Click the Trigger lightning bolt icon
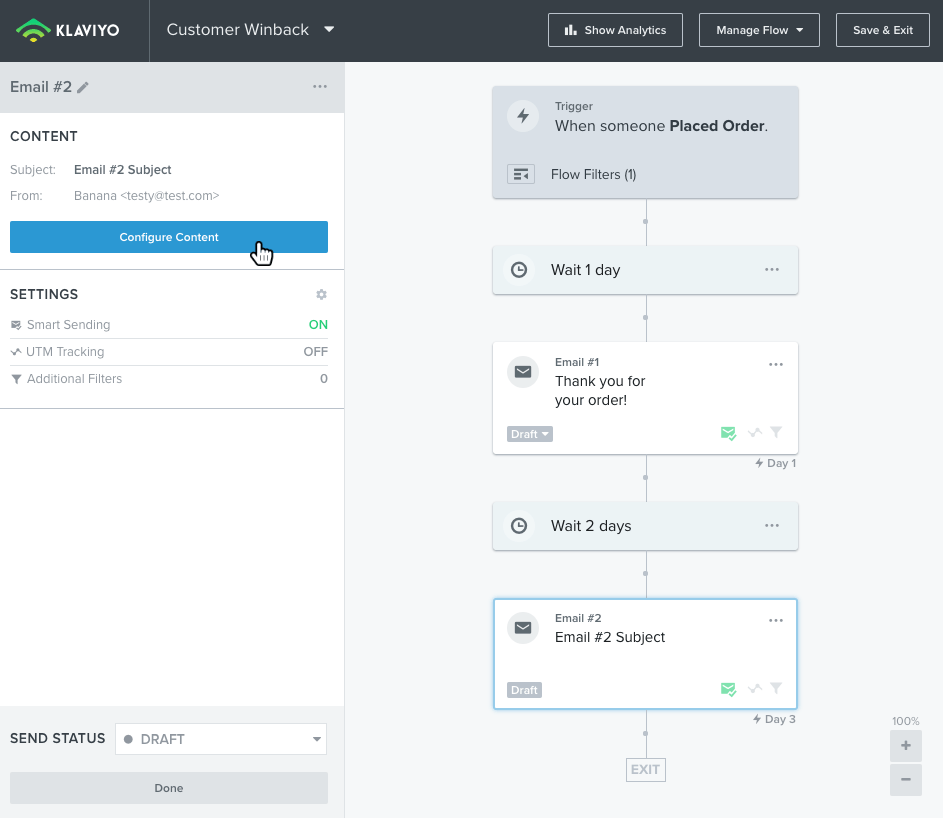Screen dimensions: 943x818 pyautogui.click(x=523, y=115)
